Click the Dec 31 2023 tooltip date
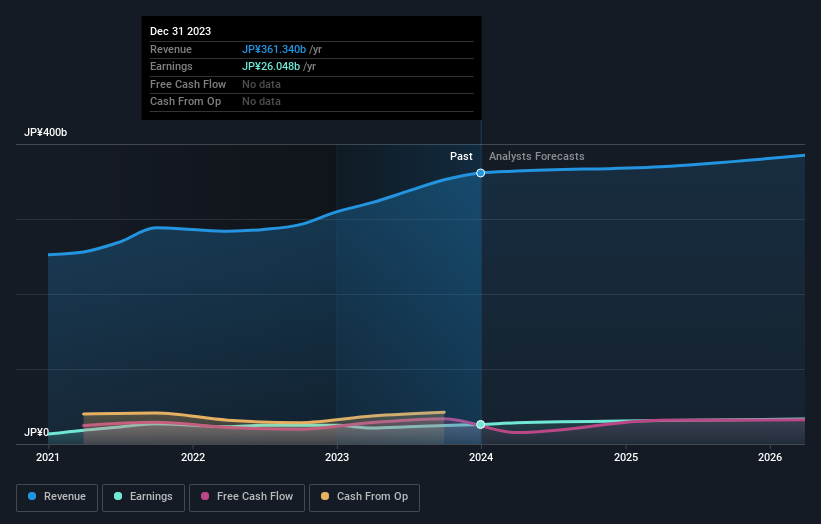The image size is (821, 524). 181,31
